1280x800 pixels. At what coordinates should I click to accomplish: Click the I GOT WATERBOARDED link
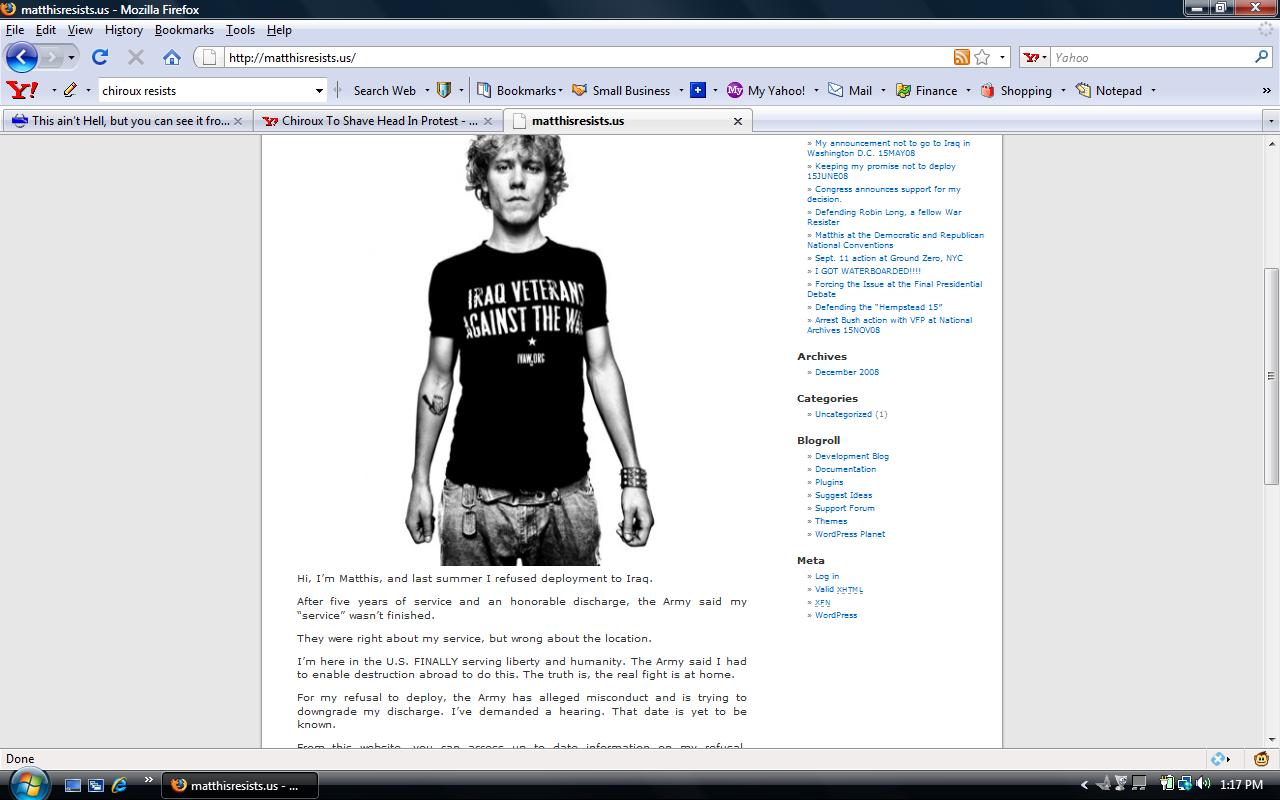[867, 271]
